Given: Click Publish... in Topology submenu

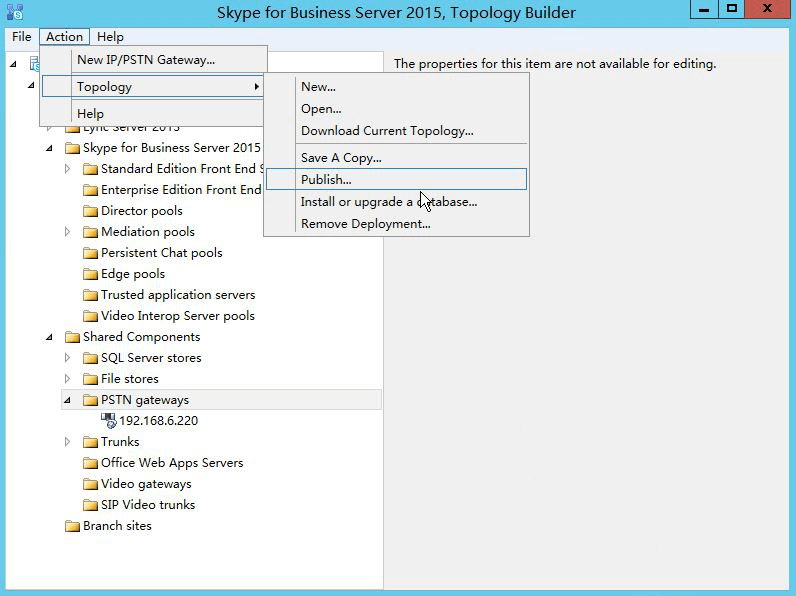Looking at the screenshot, I should tap(396, 180).
